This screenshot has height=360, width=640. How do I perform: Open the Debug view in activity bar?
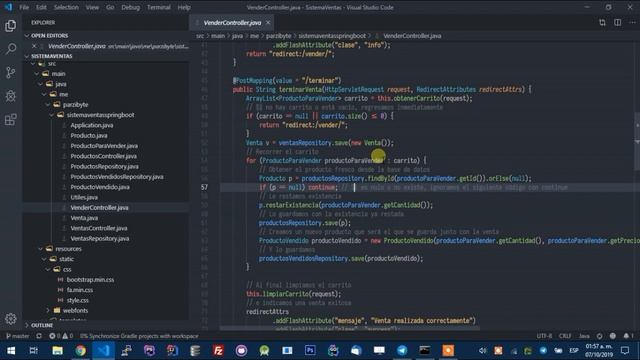pyautogui.click(x=11, y=96)
